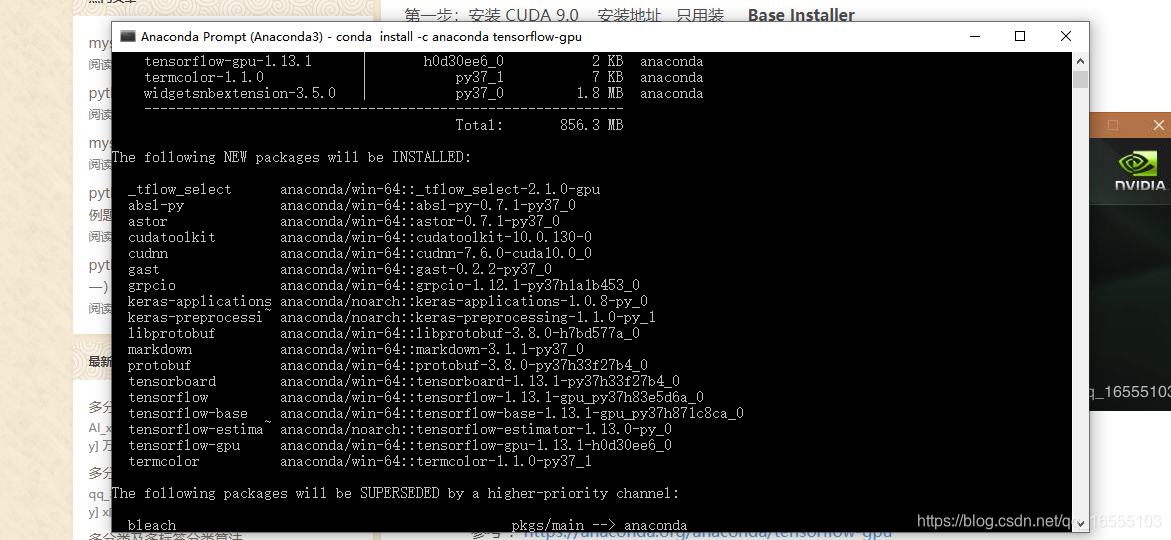The width and height of the screenshot is (1171, 540).
Task: Maximize the Anaconda Prompt window
Action: [x=1020, y=36]
